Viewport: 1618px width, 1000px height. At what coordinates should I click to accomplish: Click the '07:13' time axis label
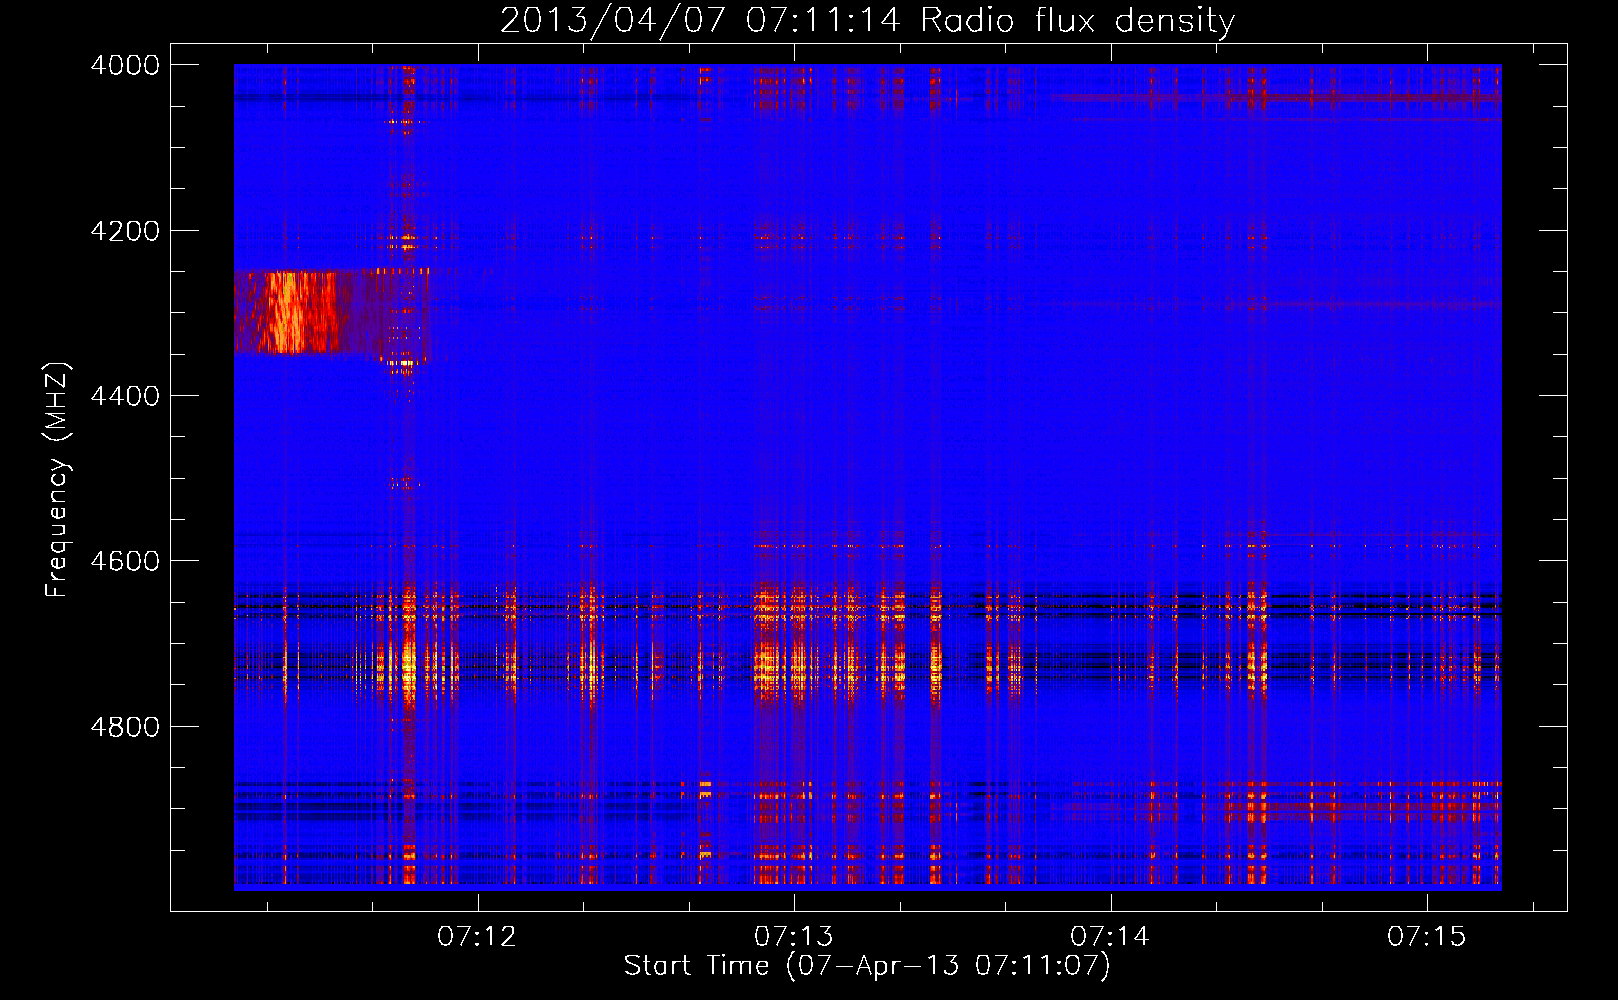click(793, 936)
